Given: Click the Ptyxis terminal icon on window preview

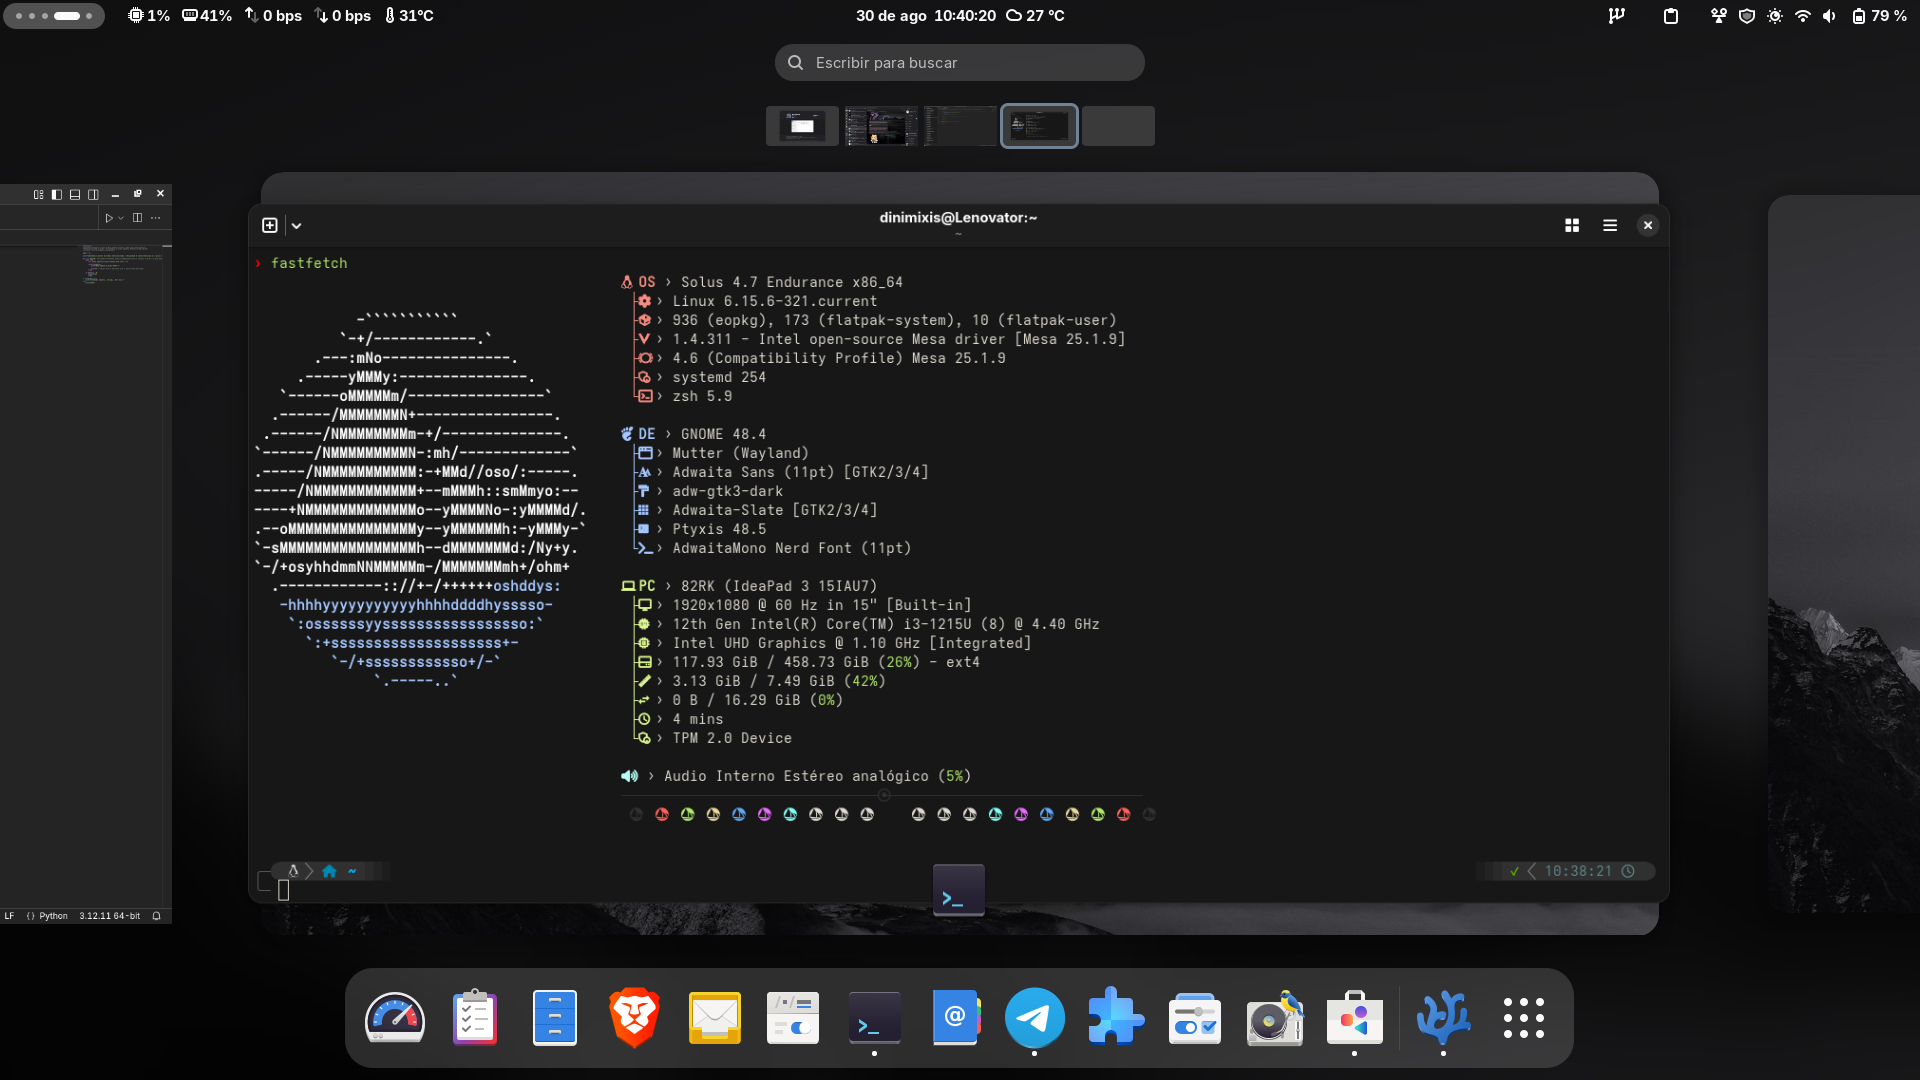Looking at the screenshot, I should 959,890.
